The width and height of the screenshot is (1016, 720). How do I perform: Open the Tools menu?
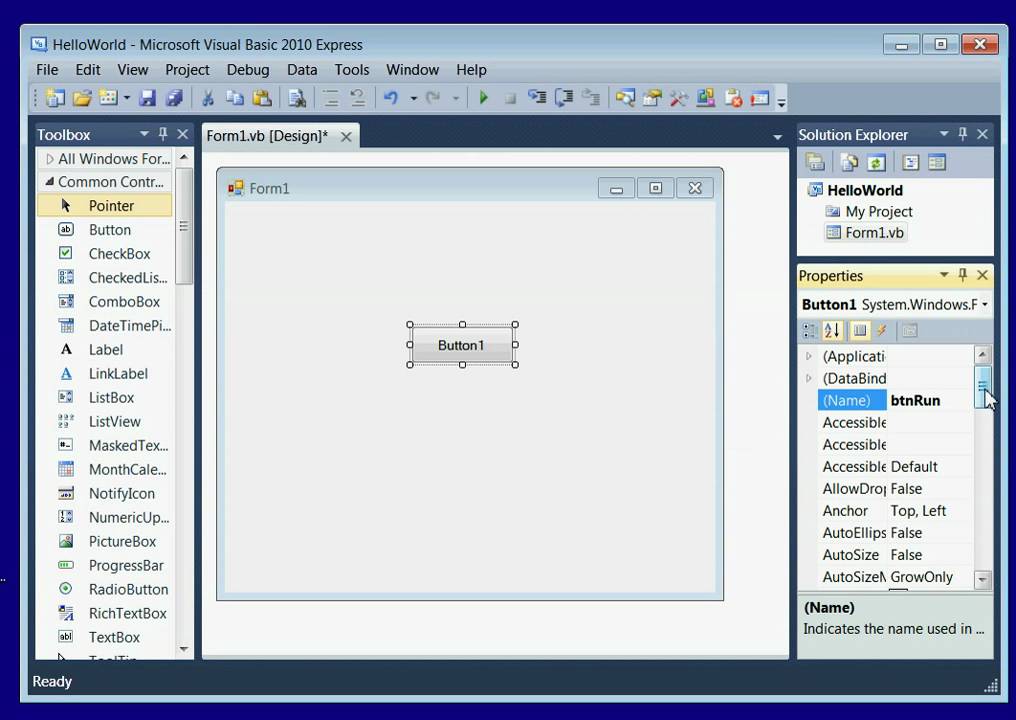tap(352, 69)
